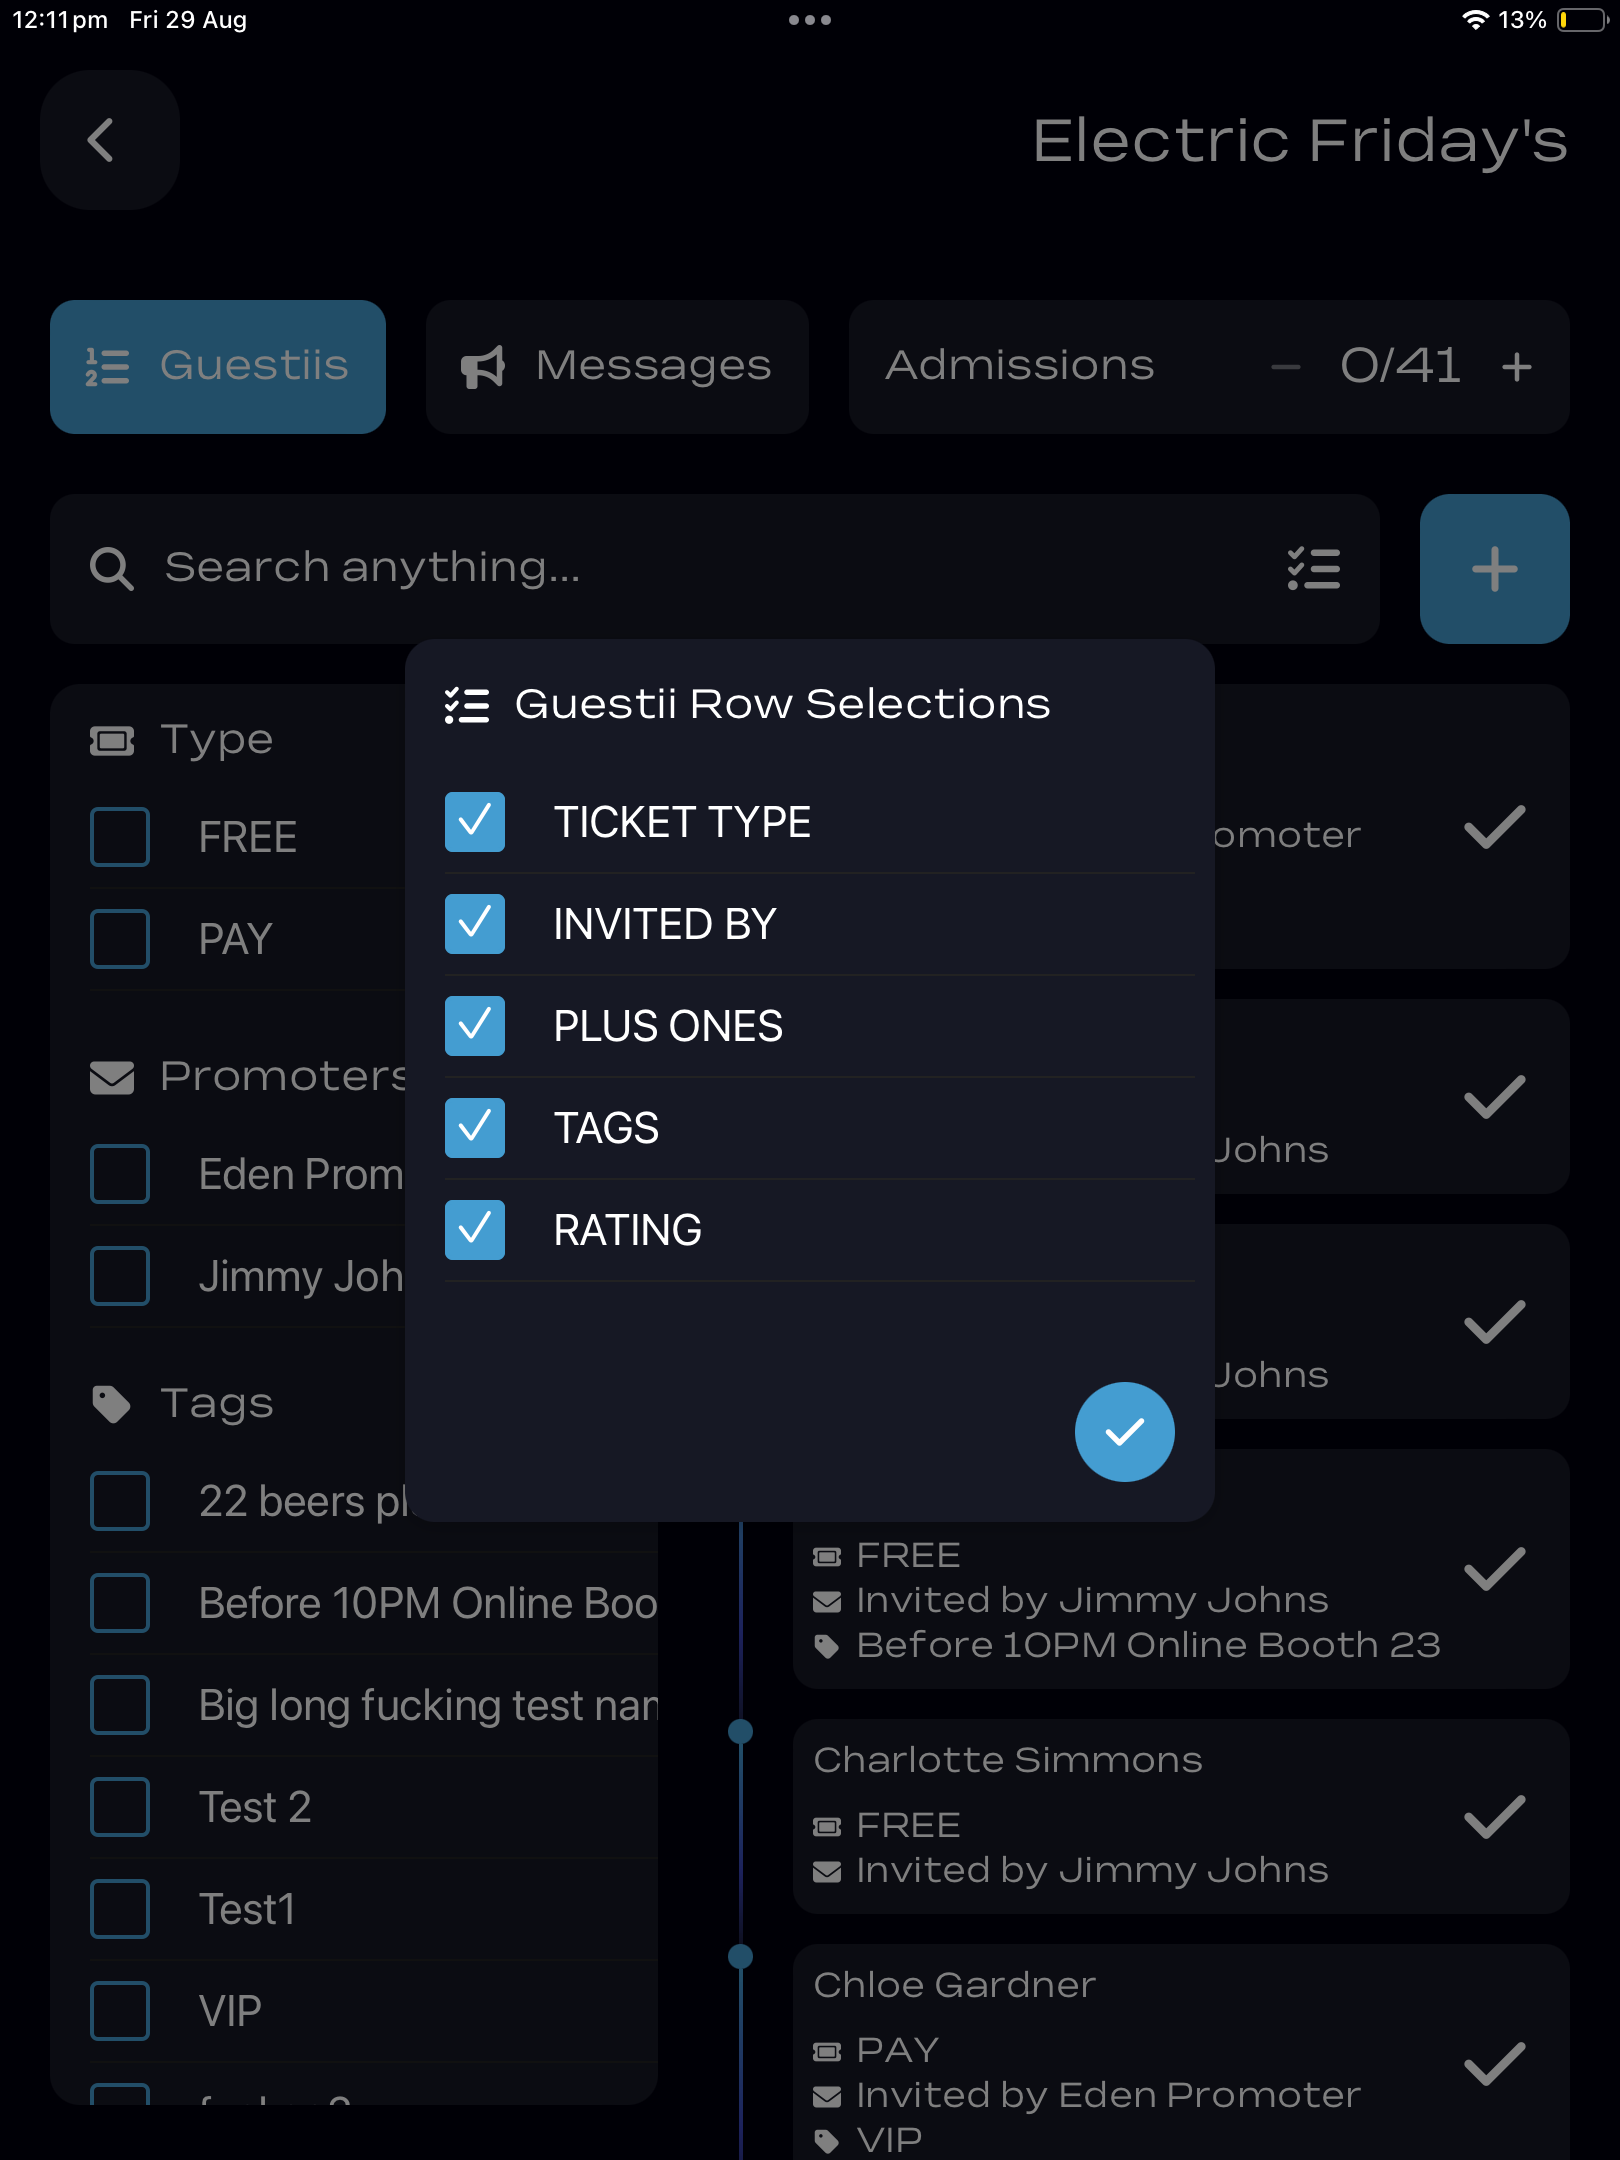
Task: Increase admissions count with plus icon
Action: (x=1517, y=367)
